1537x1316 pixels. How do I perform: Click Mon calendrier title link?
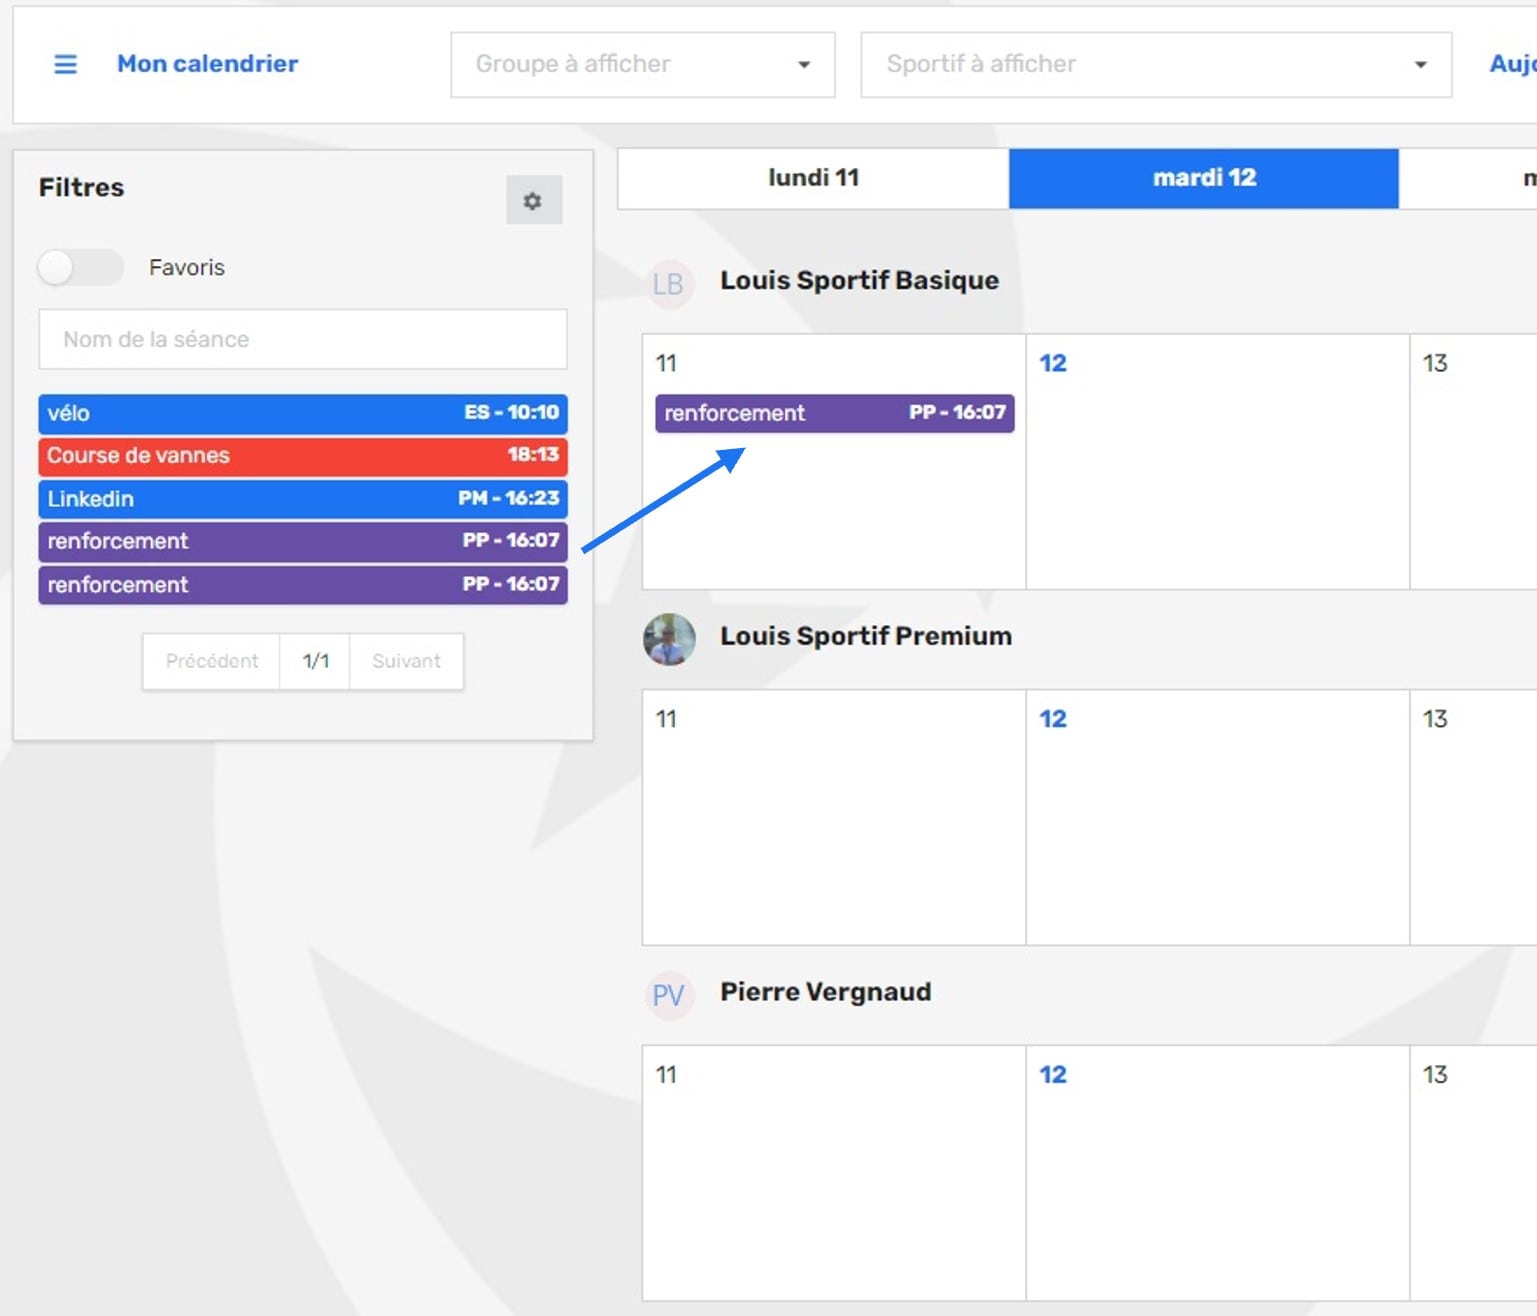pos(207,64)
